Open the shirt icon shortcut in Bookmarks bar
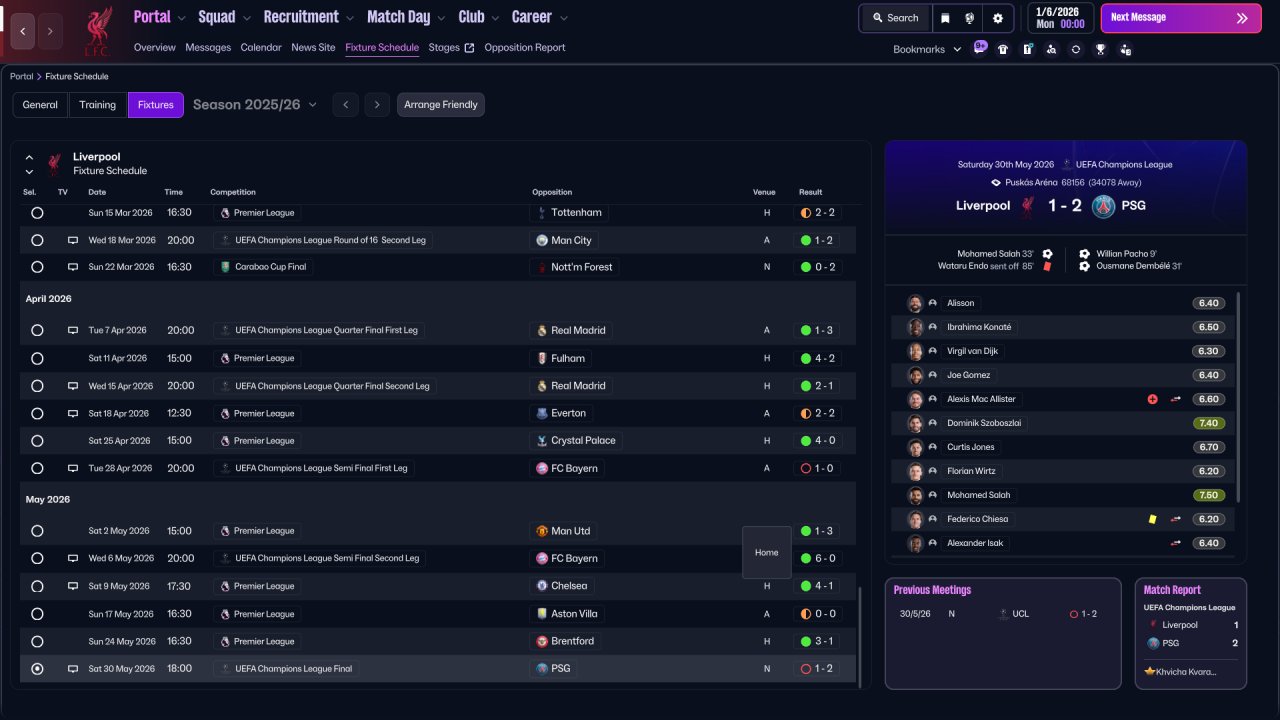This screenshot has height=720, width=1280. pos(1003,49)
